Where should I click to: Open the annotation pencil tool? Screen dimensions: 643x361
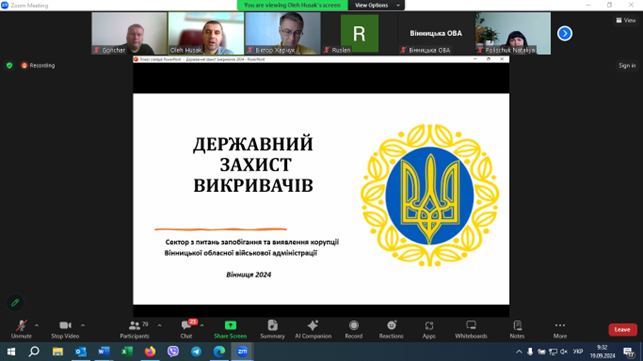click(15, 303)
